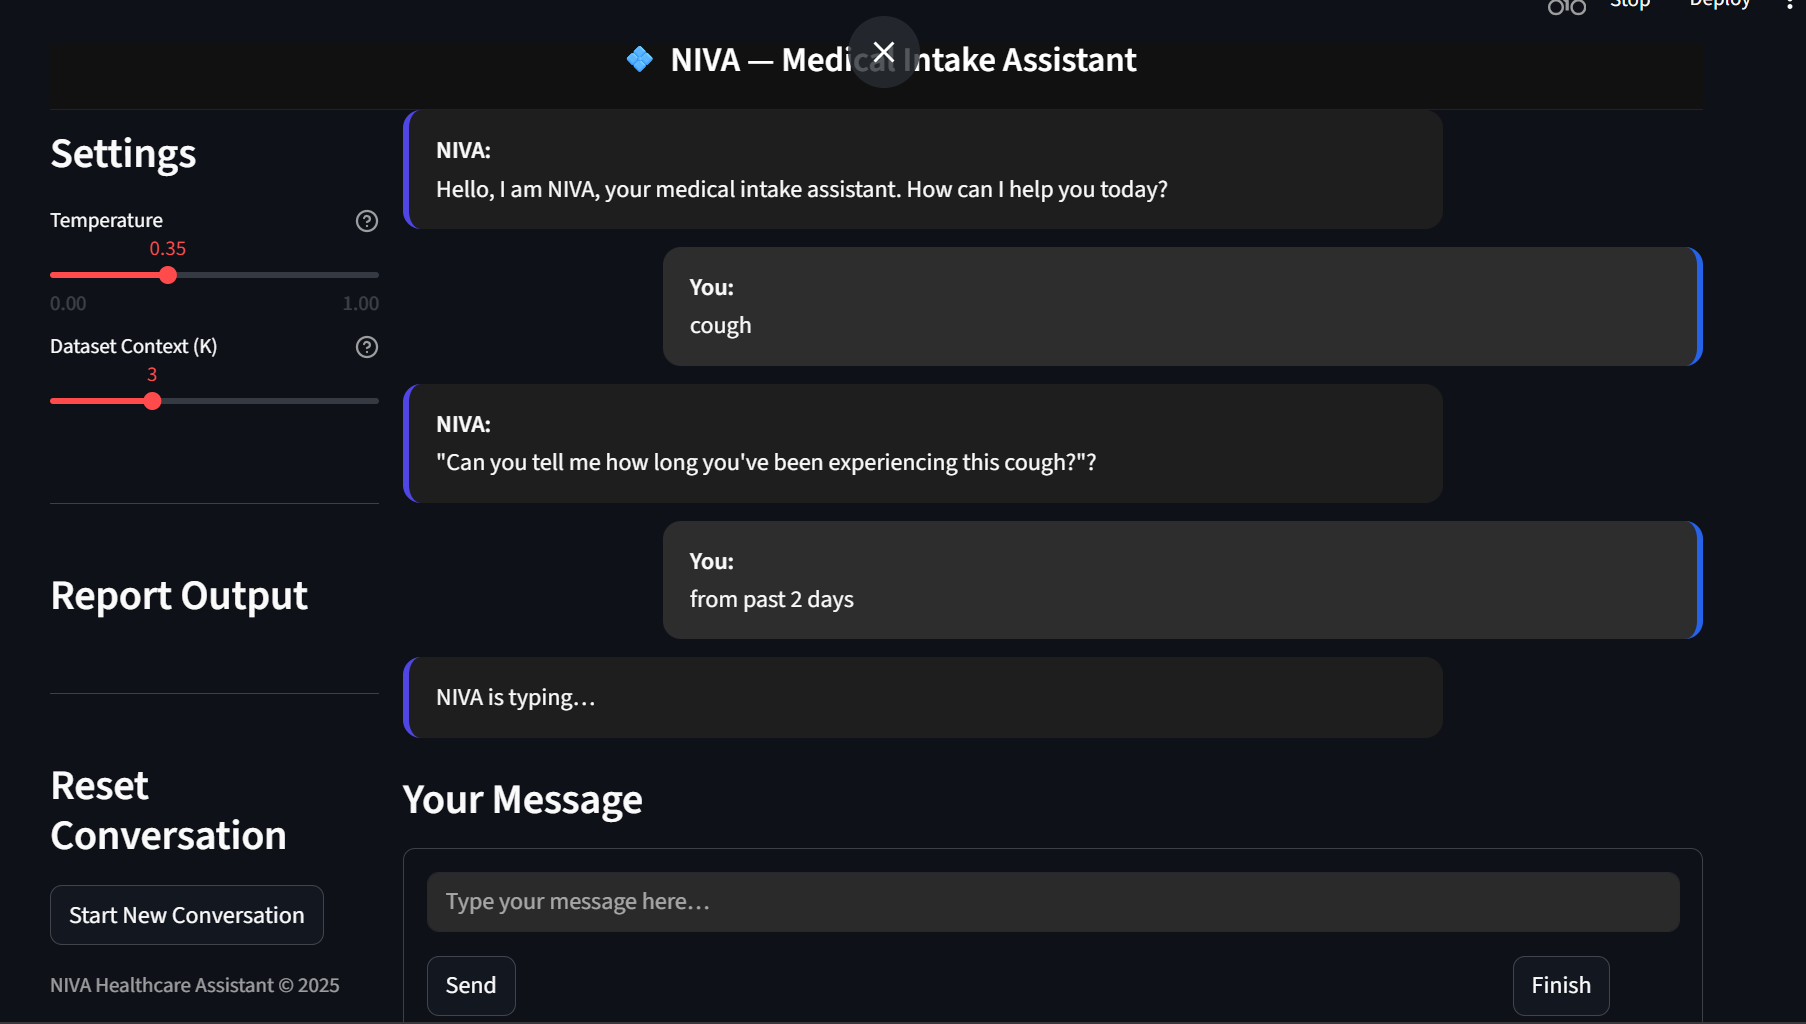Send the message

tap(471, 985)
